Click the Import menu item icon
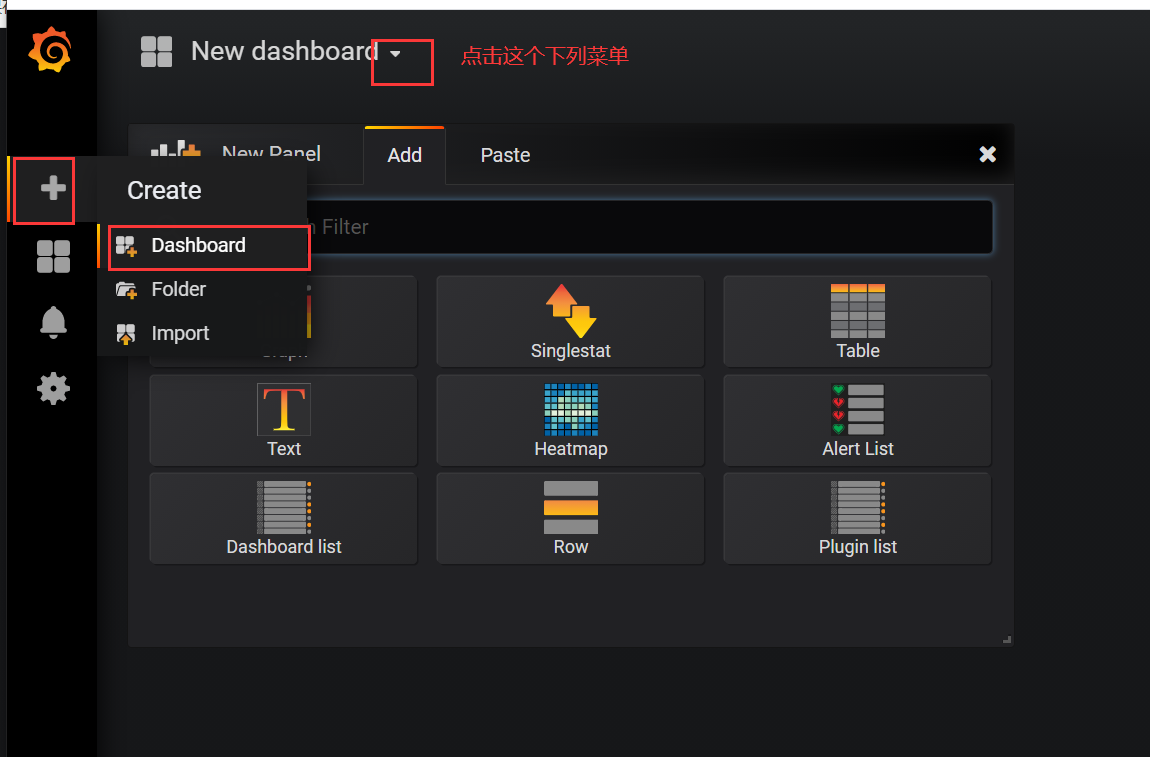 point(126,334)
